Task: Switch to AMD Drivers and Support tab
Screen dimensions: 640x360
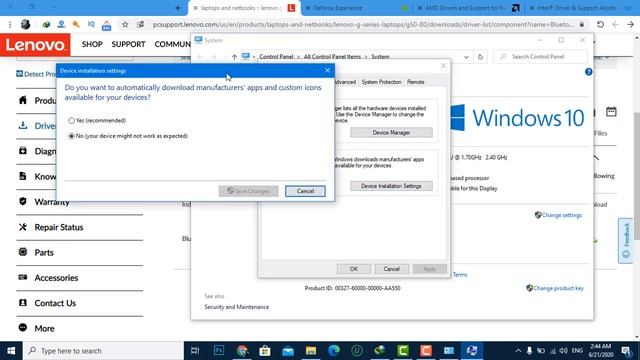Action: point(465,8)
